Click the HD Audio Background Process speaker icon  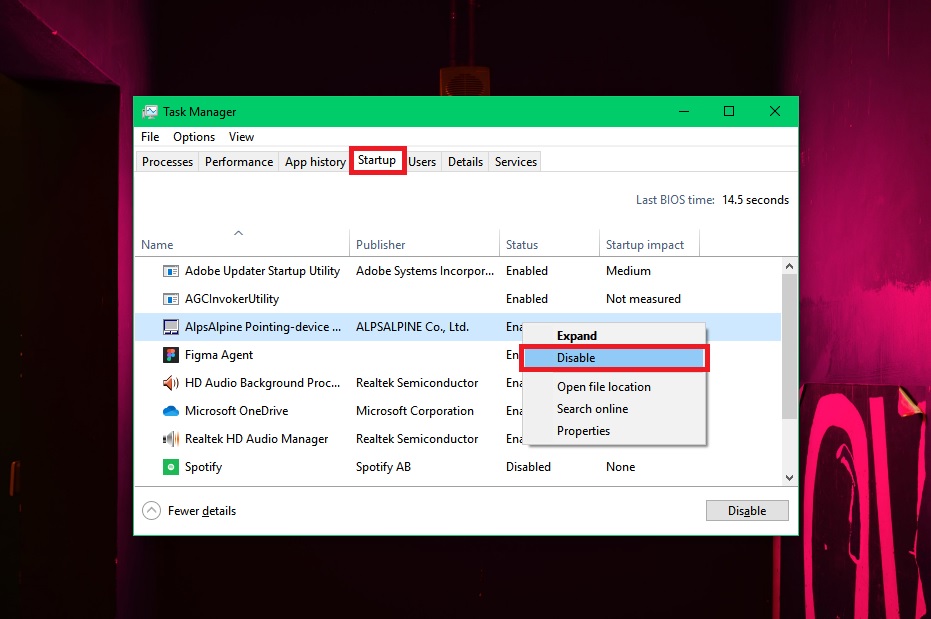click(170, 383)
